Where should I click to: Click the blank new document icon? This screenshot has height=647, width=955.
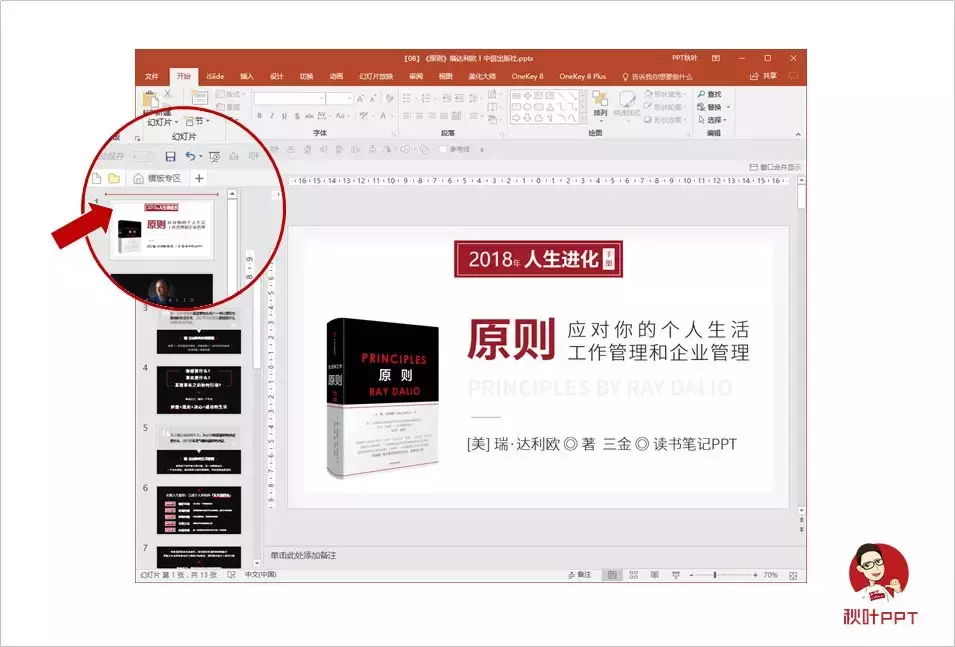click(96, 178)
